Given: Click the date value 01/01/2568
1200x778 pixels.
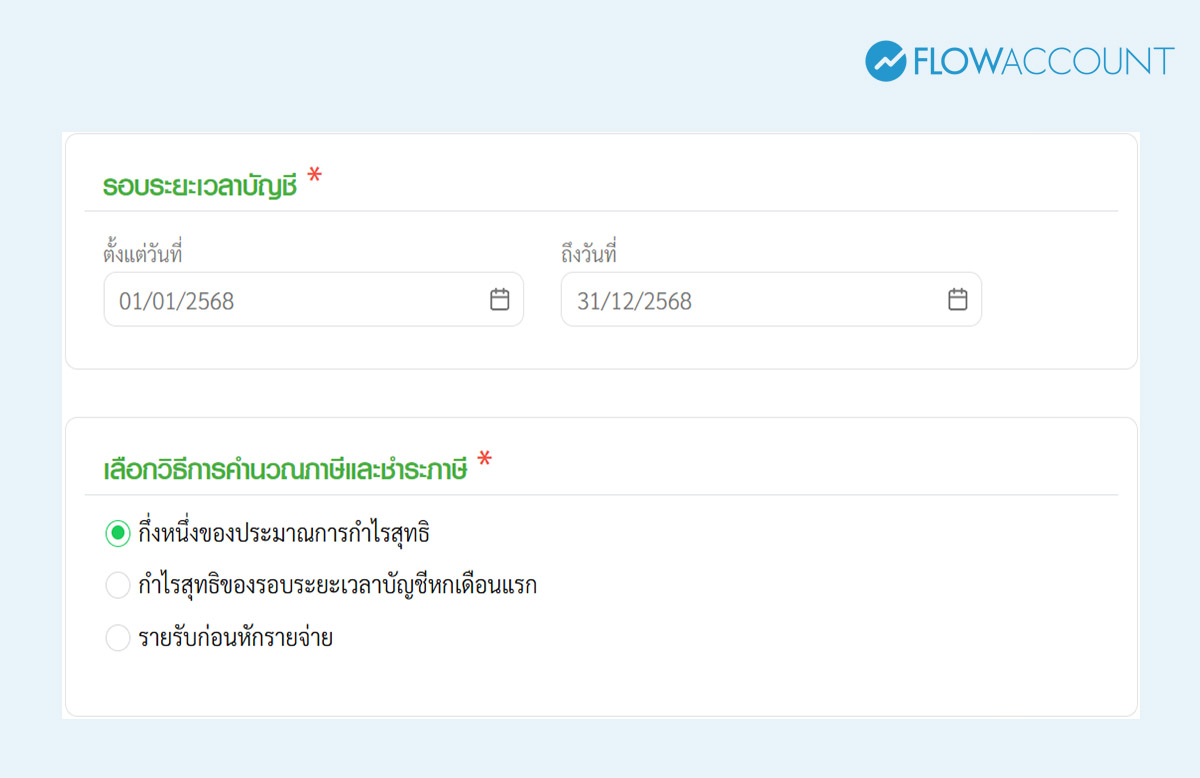Looking at the screenshot, I should 176,301.
